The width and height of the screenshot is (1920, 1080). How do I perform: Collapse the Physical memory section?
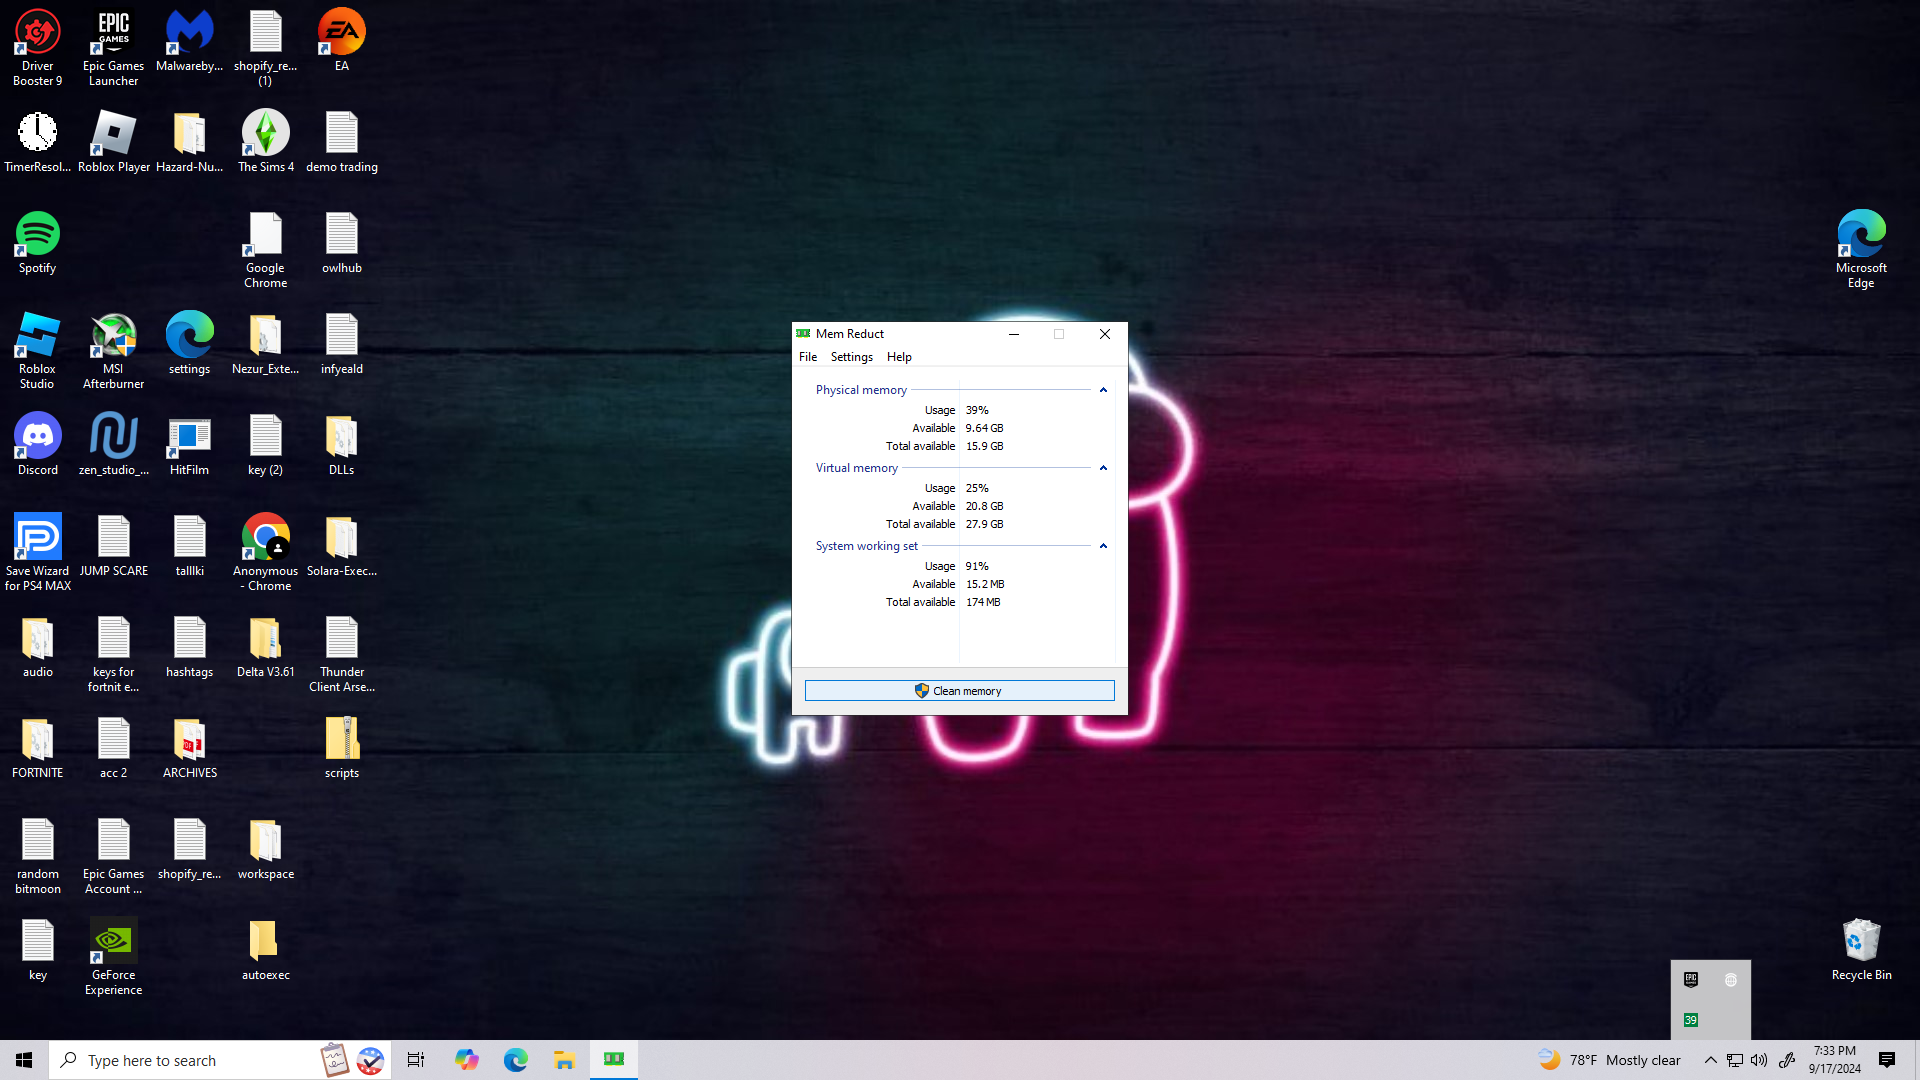click(x=1103, y=390)
